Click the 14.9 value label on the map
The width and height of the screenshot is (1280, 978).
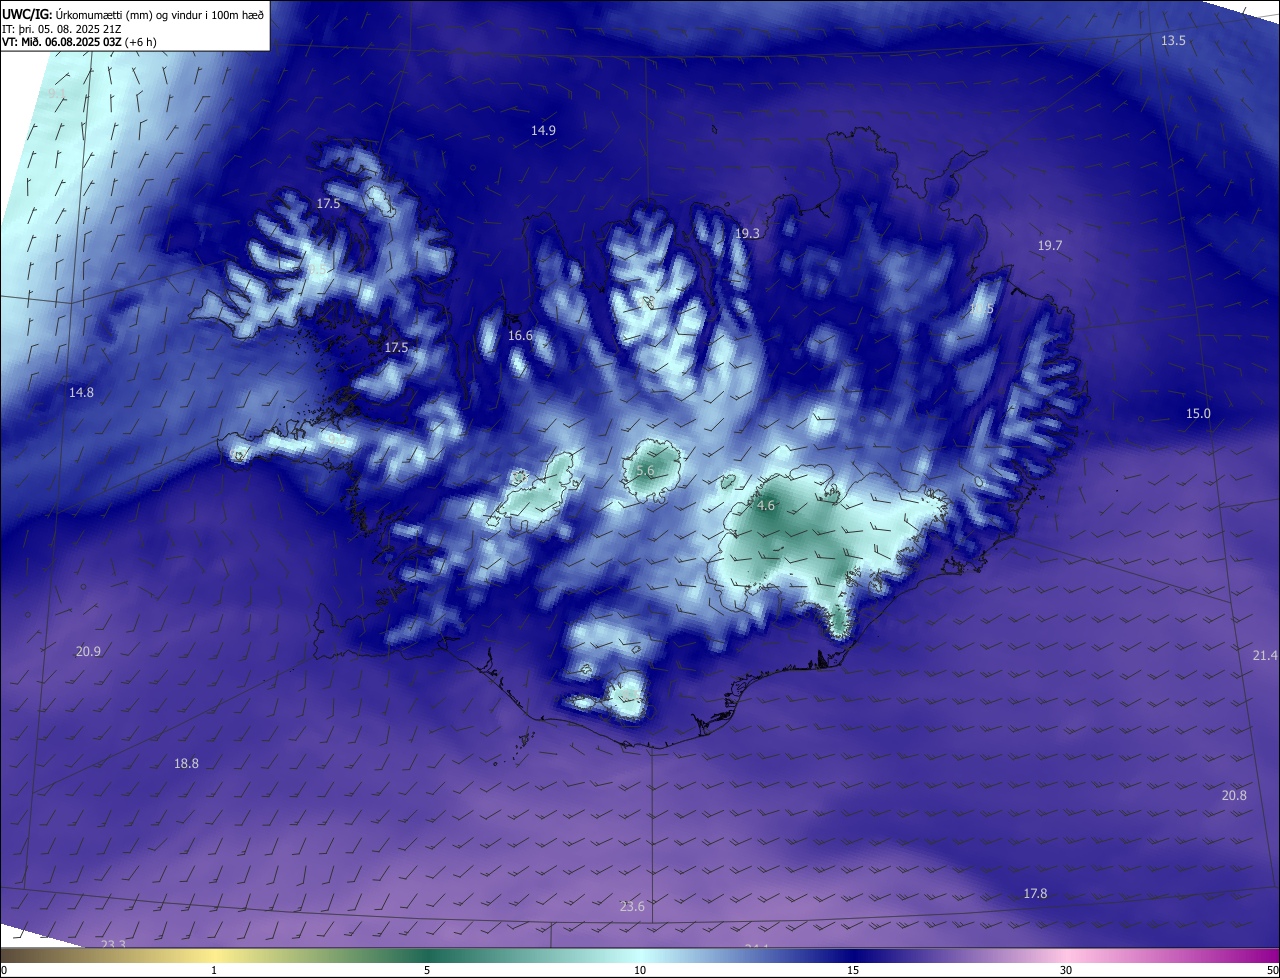(x=543, y=131)
